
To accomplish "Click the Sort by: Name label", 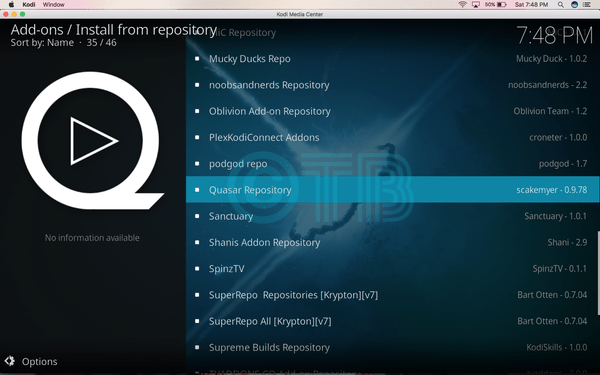I will 42,42.
